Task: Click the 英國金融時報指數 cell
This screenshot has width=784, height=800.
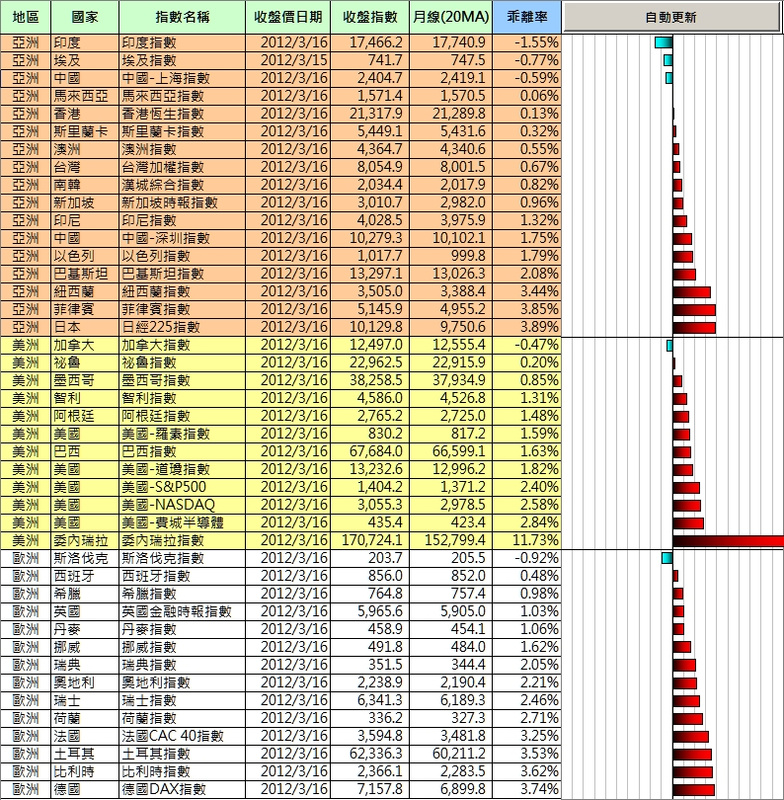Action: coord(182,611)
